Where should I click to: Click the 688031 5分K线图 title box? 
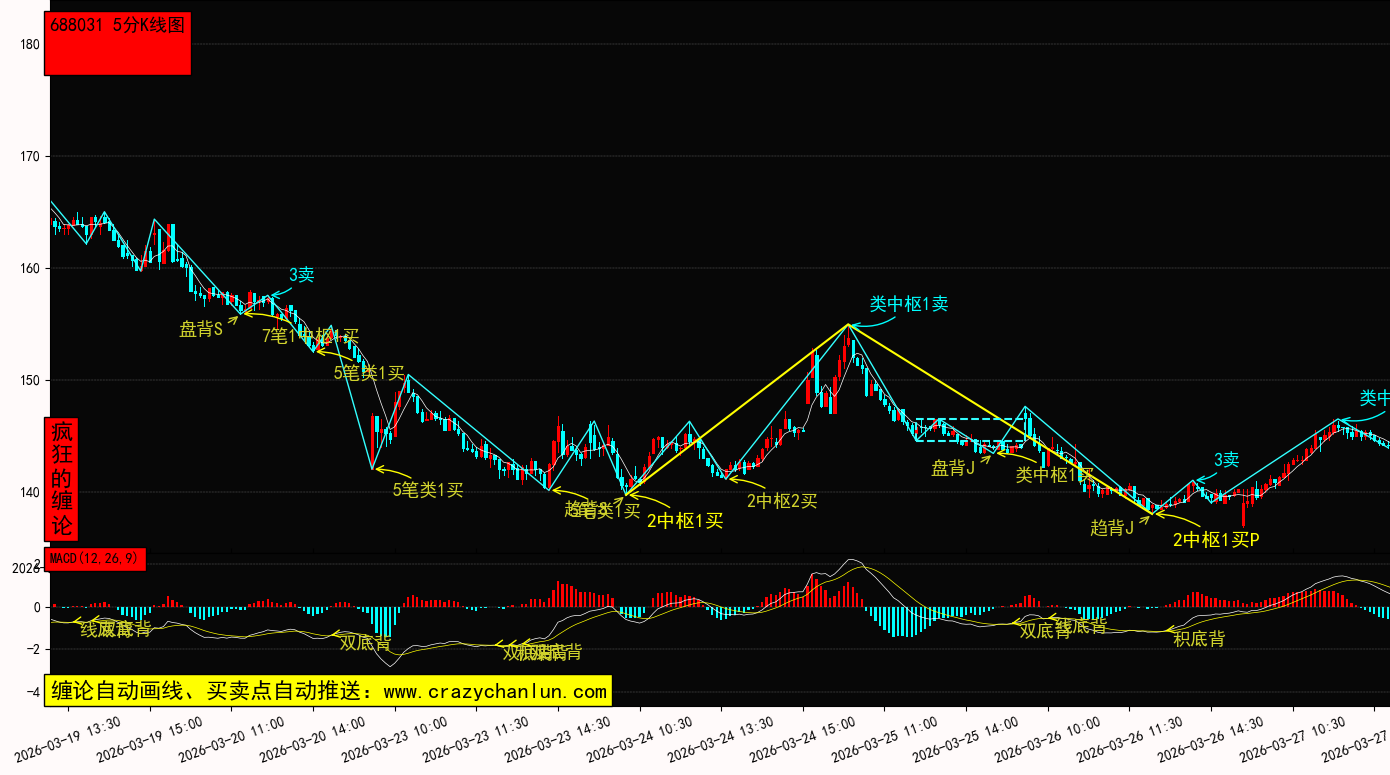[117, 44]
